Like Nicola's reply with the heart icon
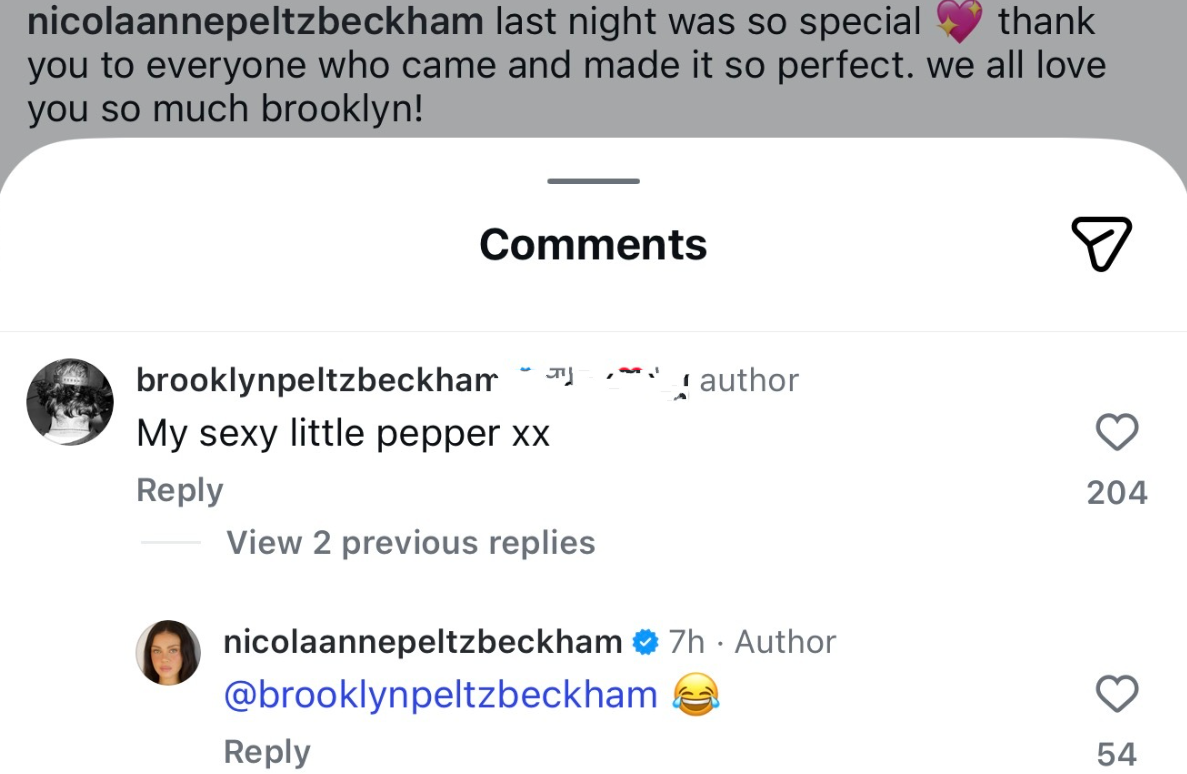The height and width of the screenshot is (774, 1187). 1117,693
